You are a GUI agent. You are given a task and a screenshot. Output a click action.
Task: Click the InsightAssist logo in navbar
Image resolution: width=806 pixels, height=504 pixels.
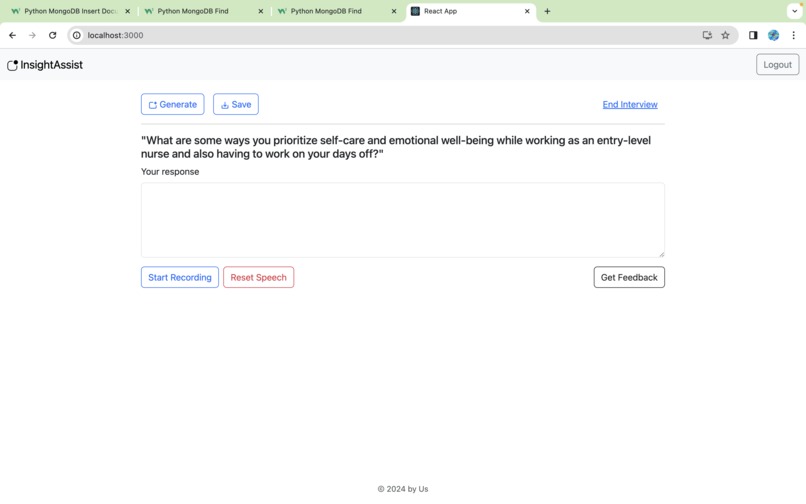(x=45, y=65)
